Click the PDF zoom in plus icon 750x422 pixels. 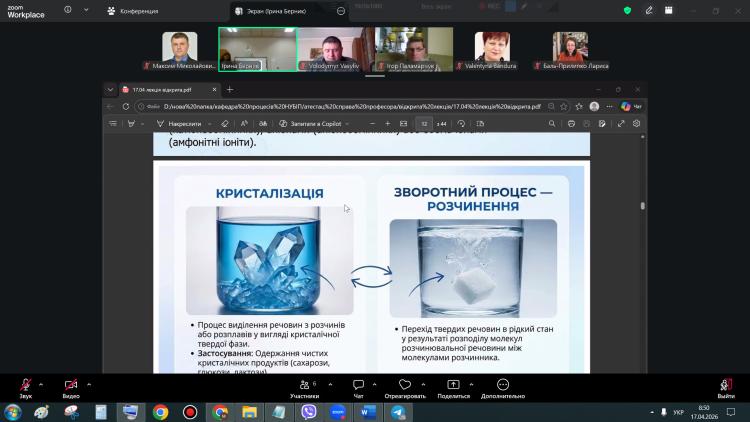point(387,123)
